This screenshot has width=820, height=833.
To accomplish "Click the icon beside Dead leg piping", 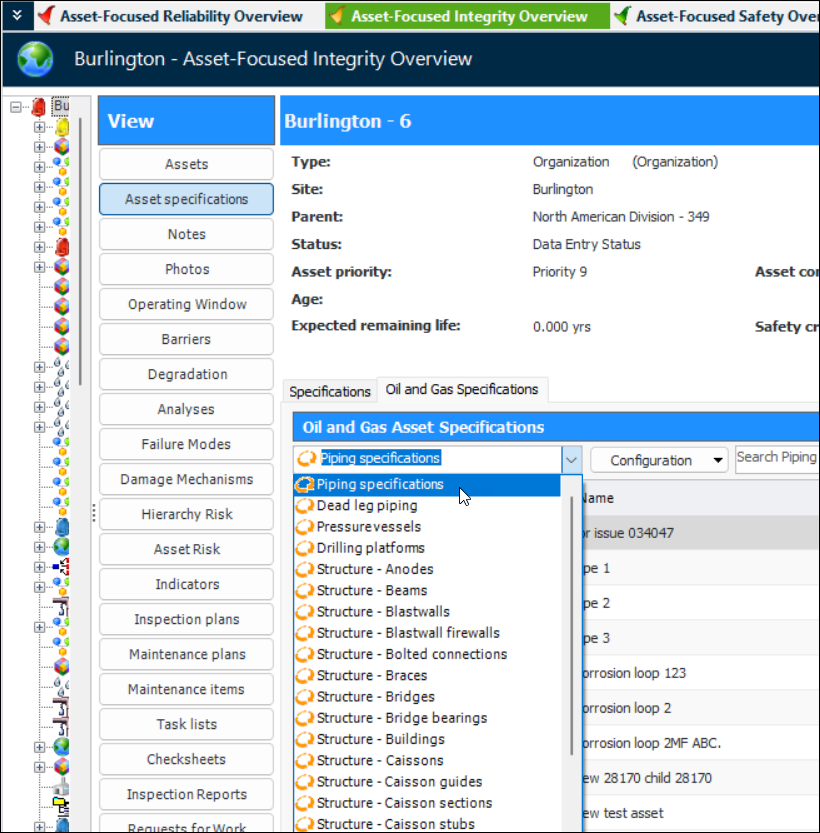I will click(305, 506).
